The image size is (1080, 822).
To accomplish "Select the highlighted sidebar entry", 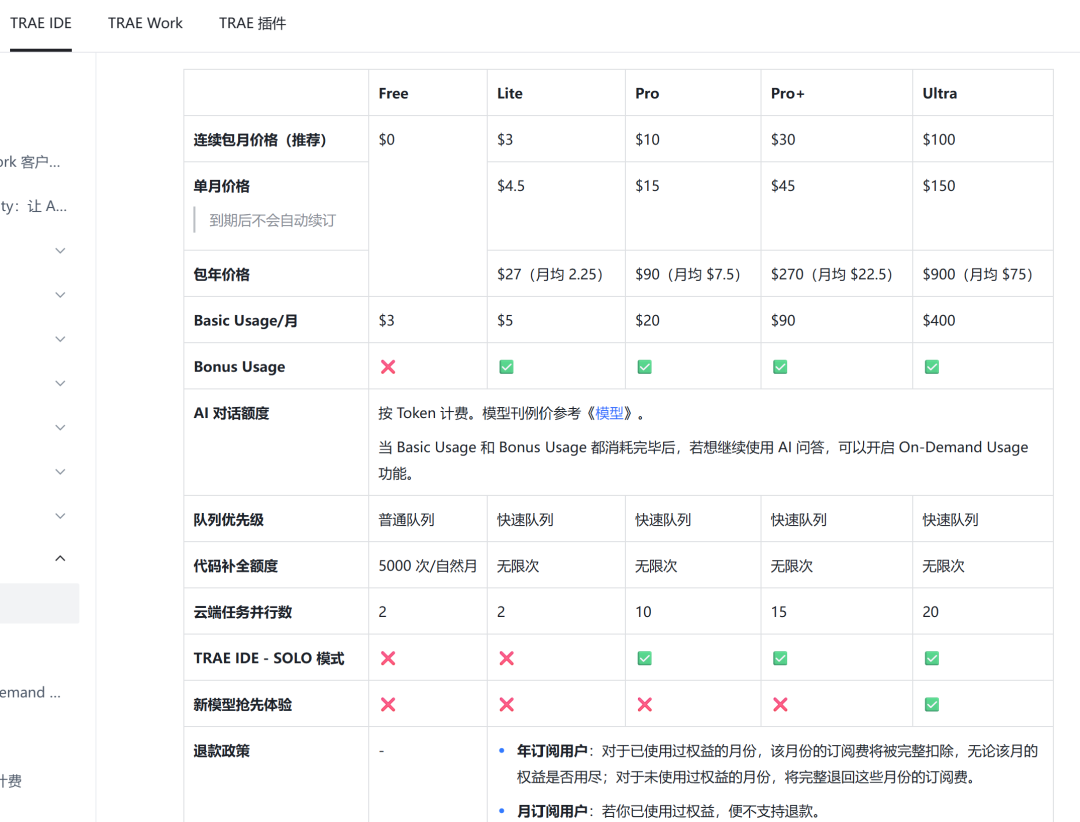I will 39,603.
